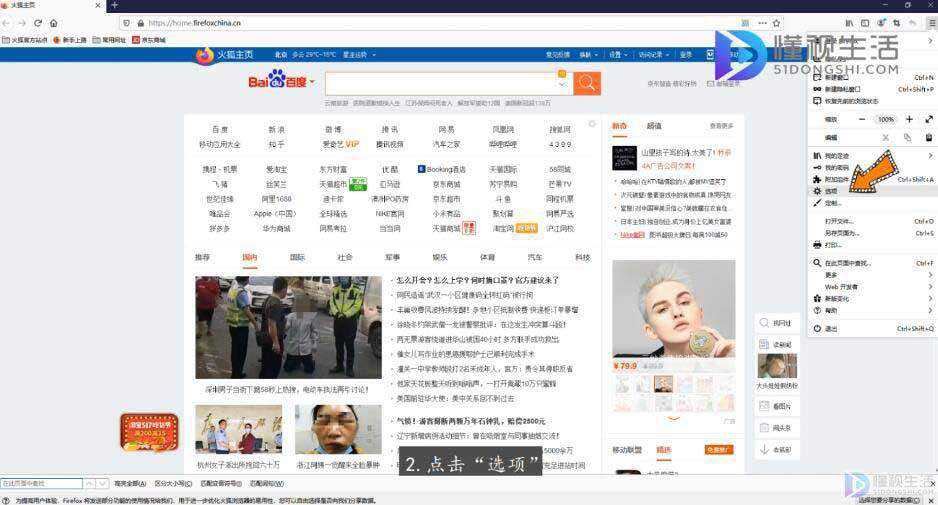Open 我的密码 logins menu entry
938x505 pixels.
tap(872, 168)
